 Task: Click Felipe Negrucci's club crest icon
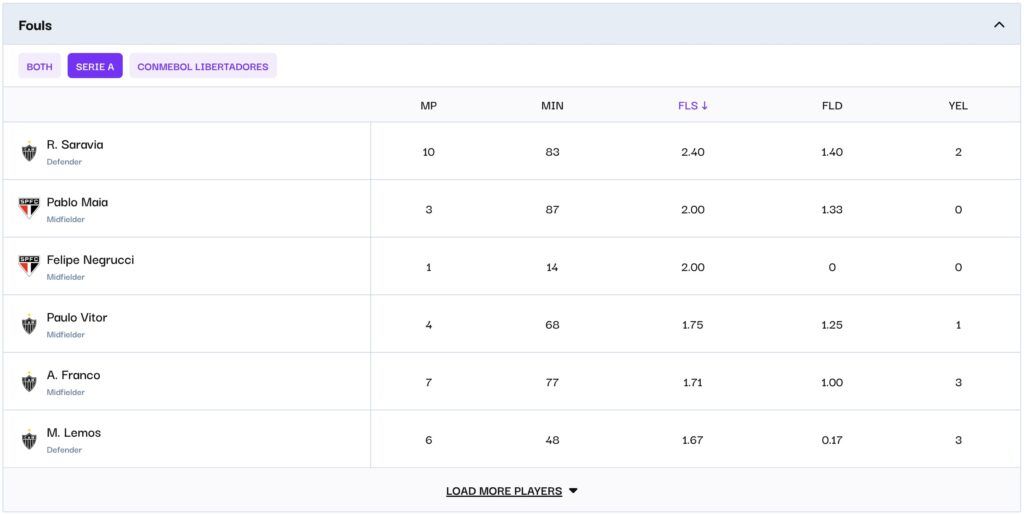pyautogui.click(x=29, y=266)
